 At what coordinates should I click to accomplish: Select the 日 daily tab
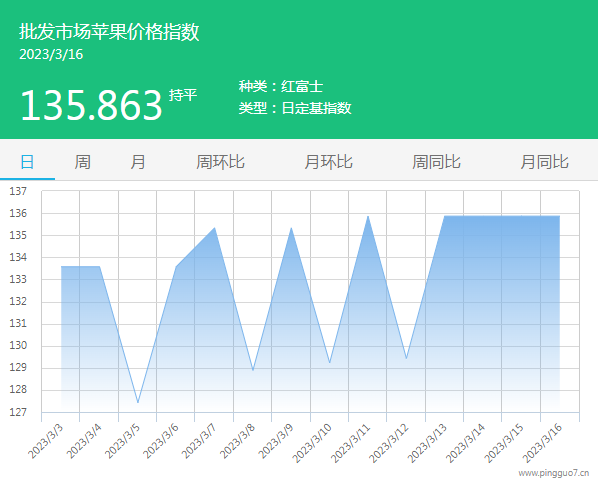pyautogui.click(x=27, y=162)
